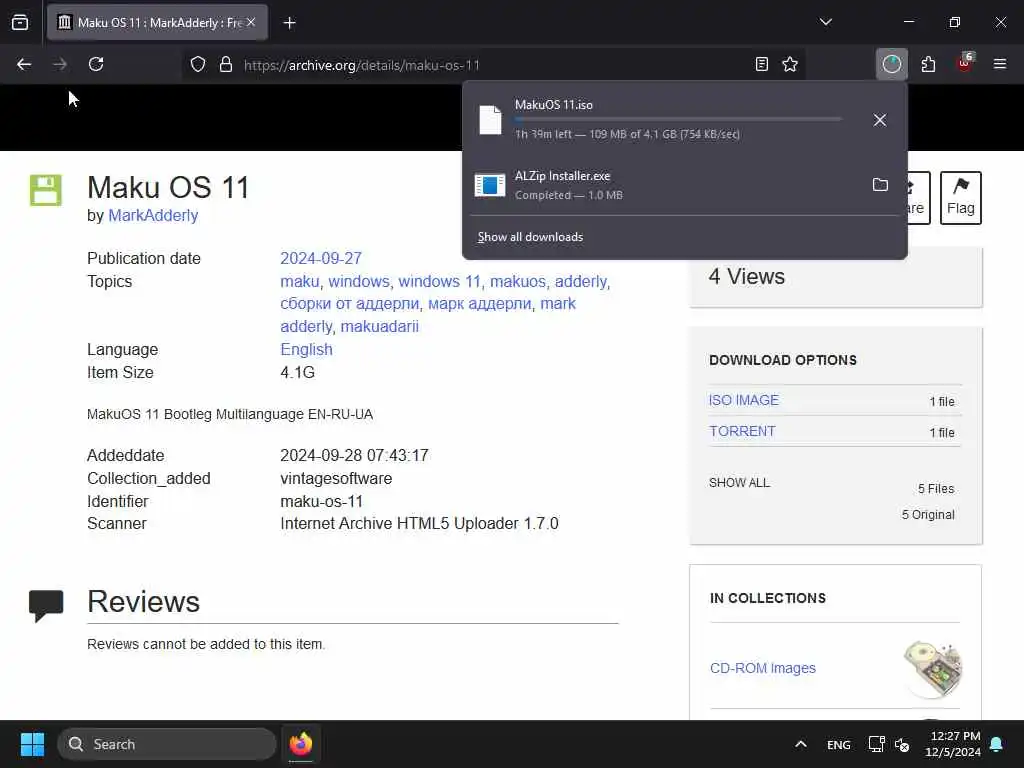The height and width of the screenshot is (768, 1024).
Task: Show ALZip Installer.exe in folder
Action: click(880, 185)
